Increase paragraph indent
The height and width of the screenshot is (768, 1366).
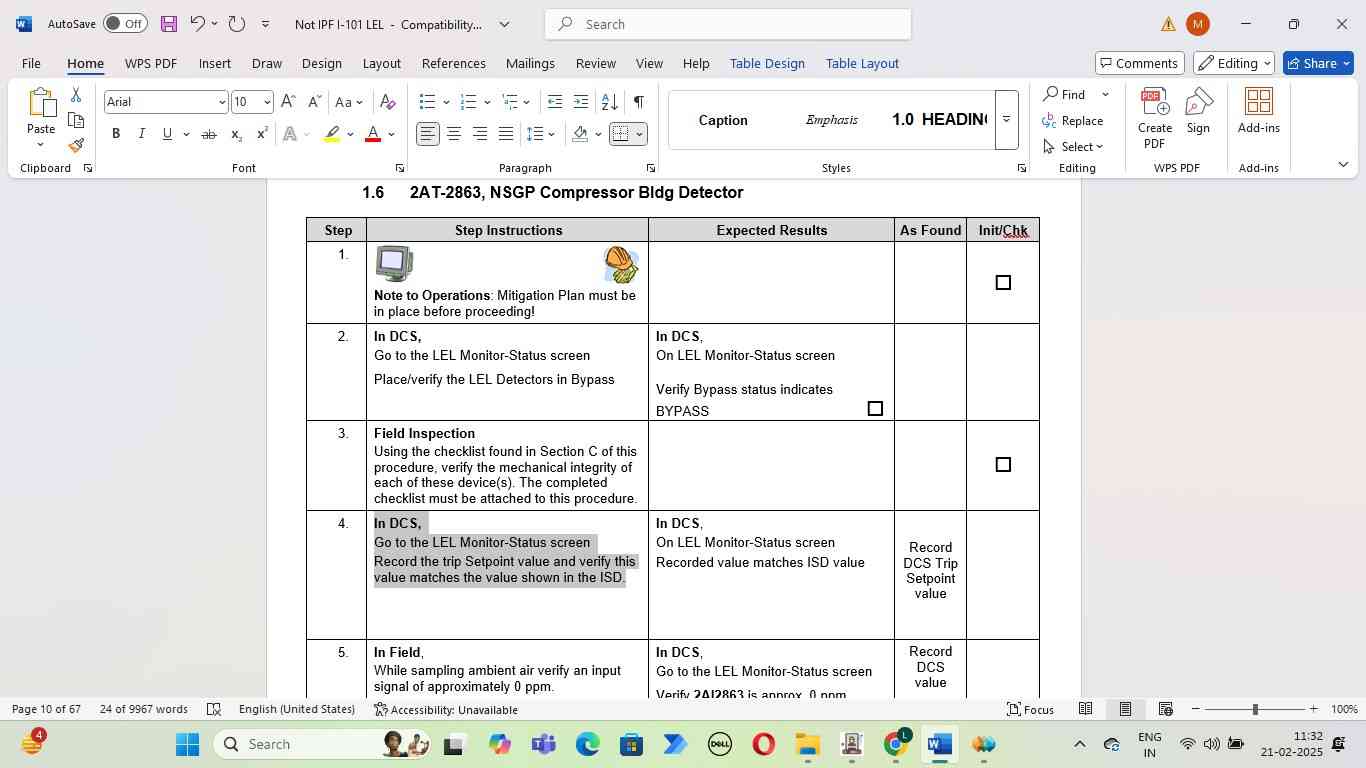click(x=582, y=102)
